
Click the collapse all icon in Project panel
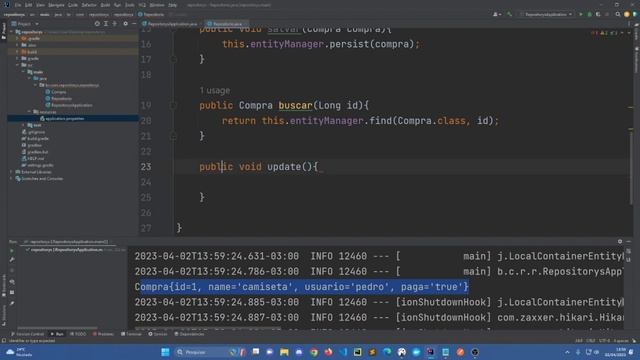[115, 24]
